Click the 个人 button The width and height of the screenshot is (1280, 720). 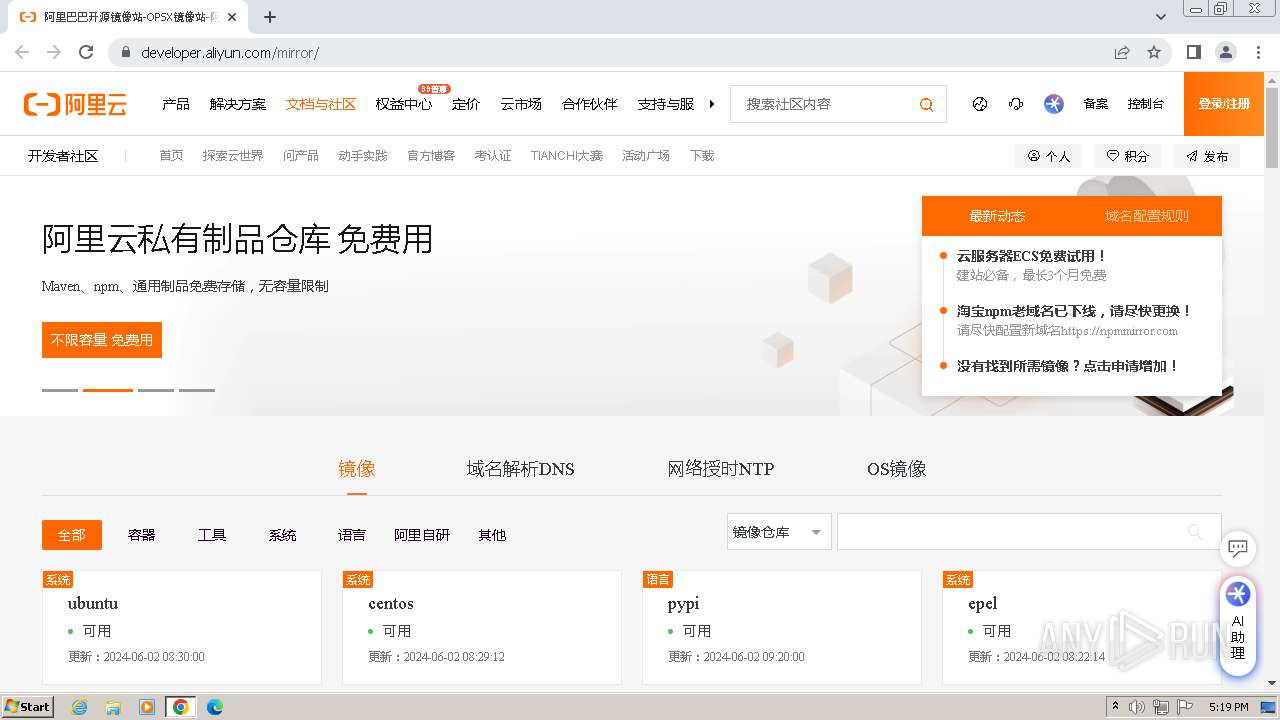1048,156
